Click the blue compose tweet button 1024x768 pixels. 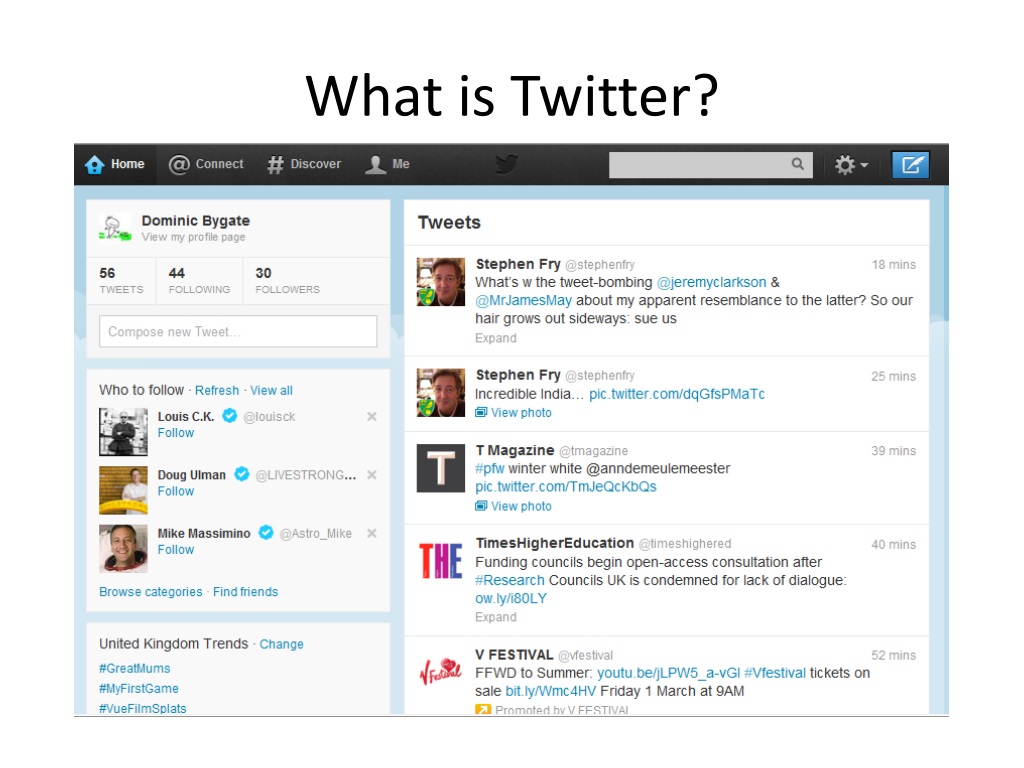pyautogui.click(x=911, y=165)
